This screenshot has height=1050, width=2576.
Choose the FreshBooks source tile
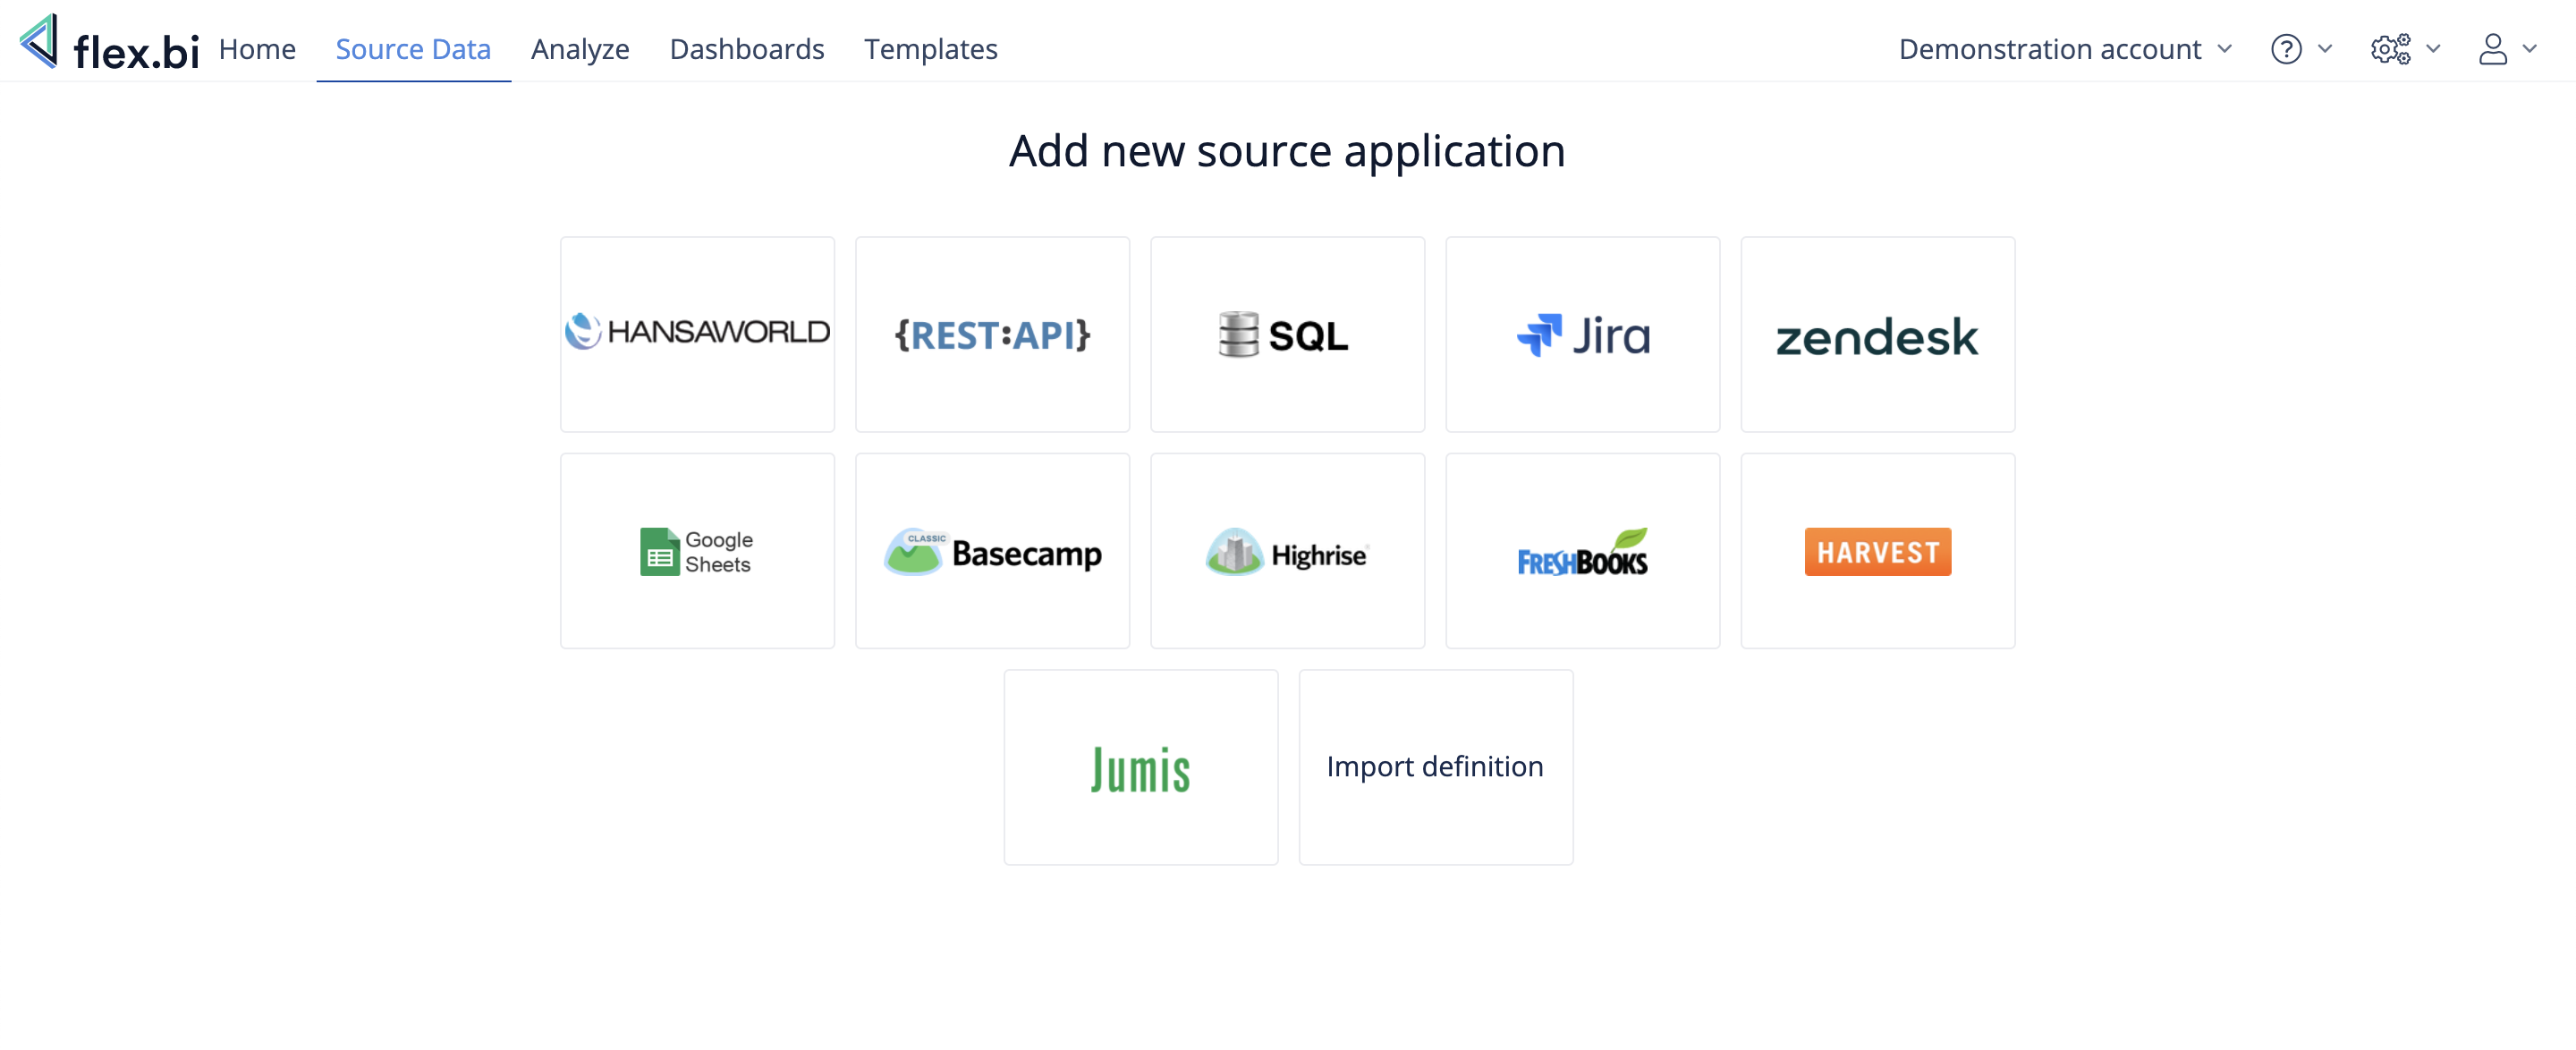pos(1582,551)
